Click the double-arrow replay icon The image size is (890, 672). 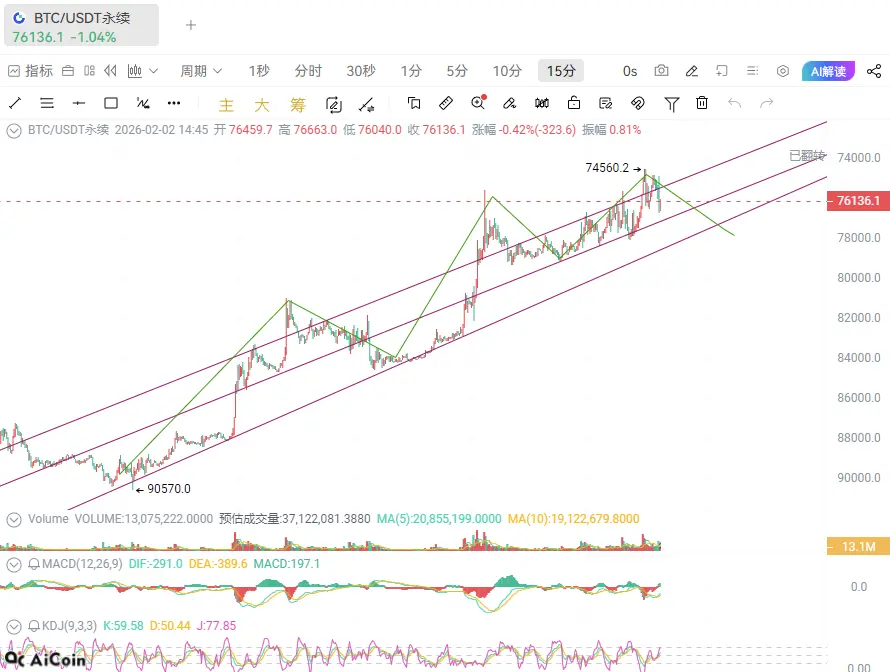[x=111, y=71]
